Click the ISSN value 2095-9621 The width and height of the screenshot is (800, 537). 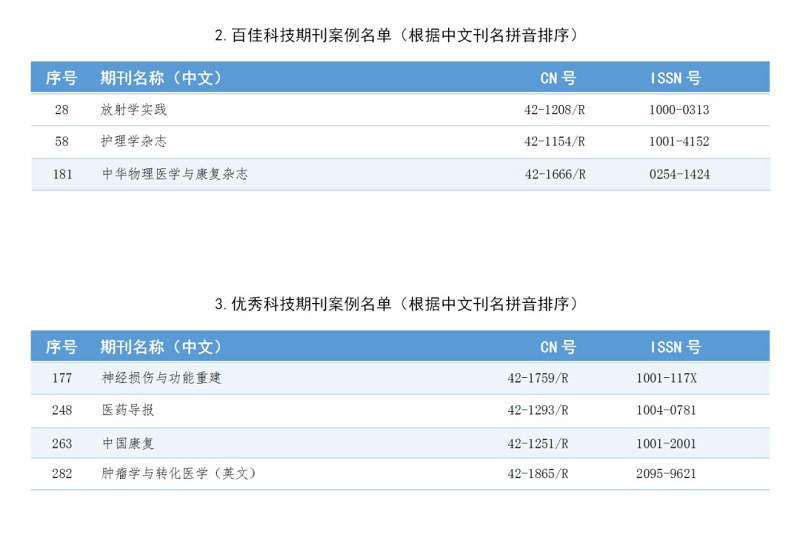pyautogui.click(x=666, y=474)
